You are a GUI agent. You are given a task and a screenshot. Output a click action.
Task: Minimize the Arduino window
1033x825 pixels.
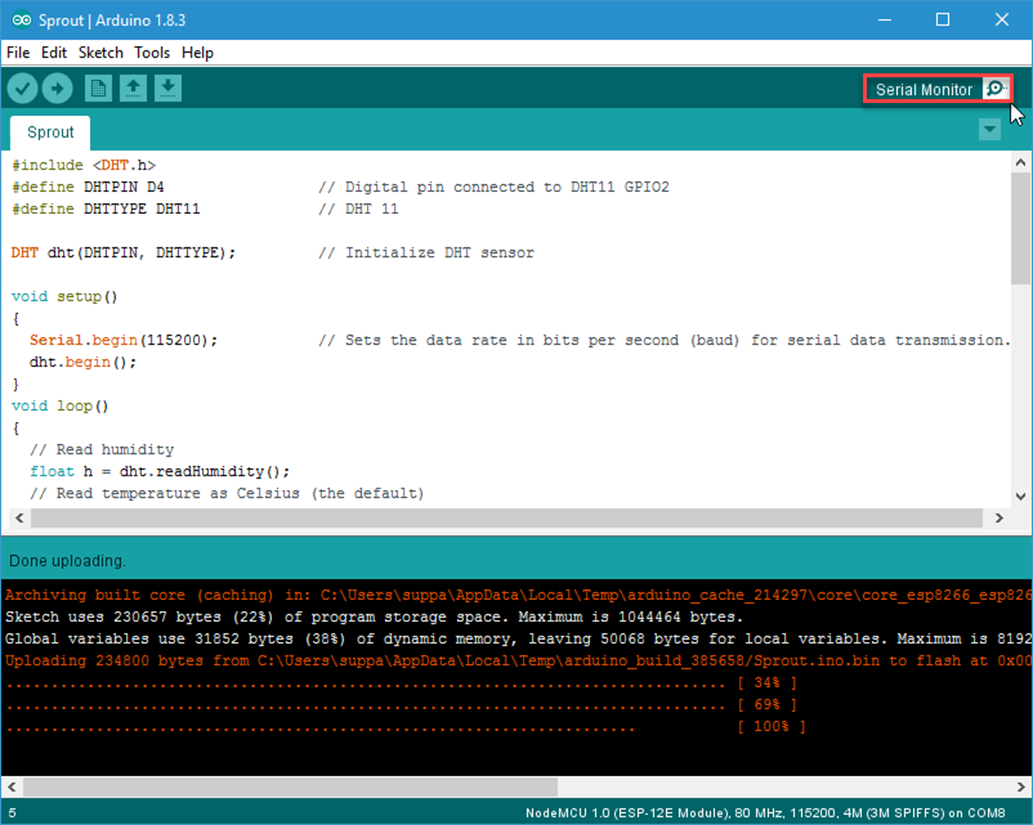(885, 20)
